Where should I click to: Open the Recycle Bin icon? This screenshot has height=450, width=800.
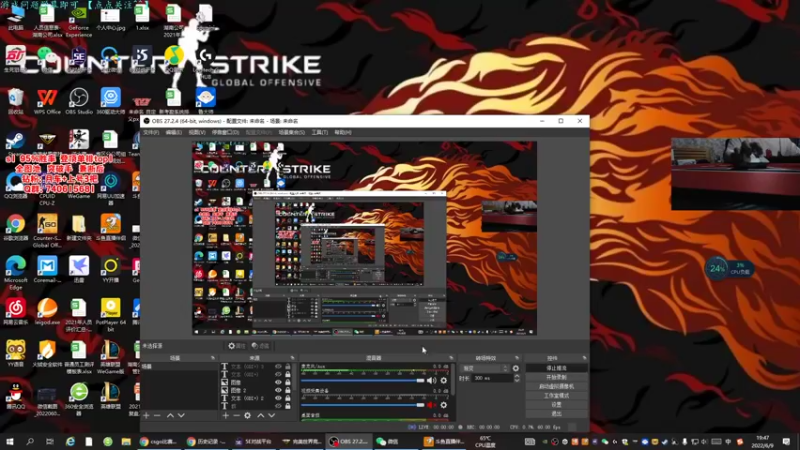tap(15, 101)
